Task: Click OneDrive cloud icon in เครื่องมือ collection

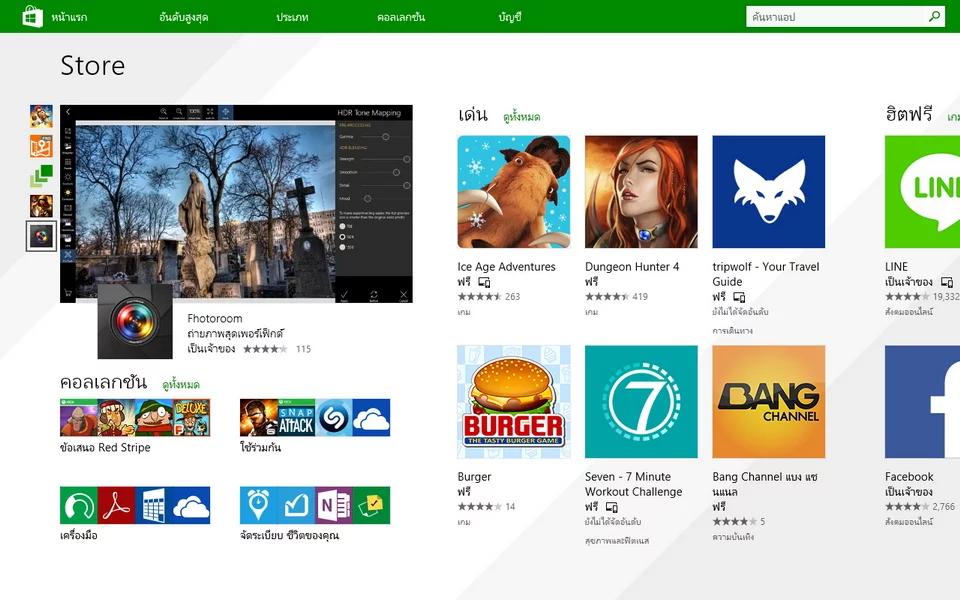Action: 192,506
